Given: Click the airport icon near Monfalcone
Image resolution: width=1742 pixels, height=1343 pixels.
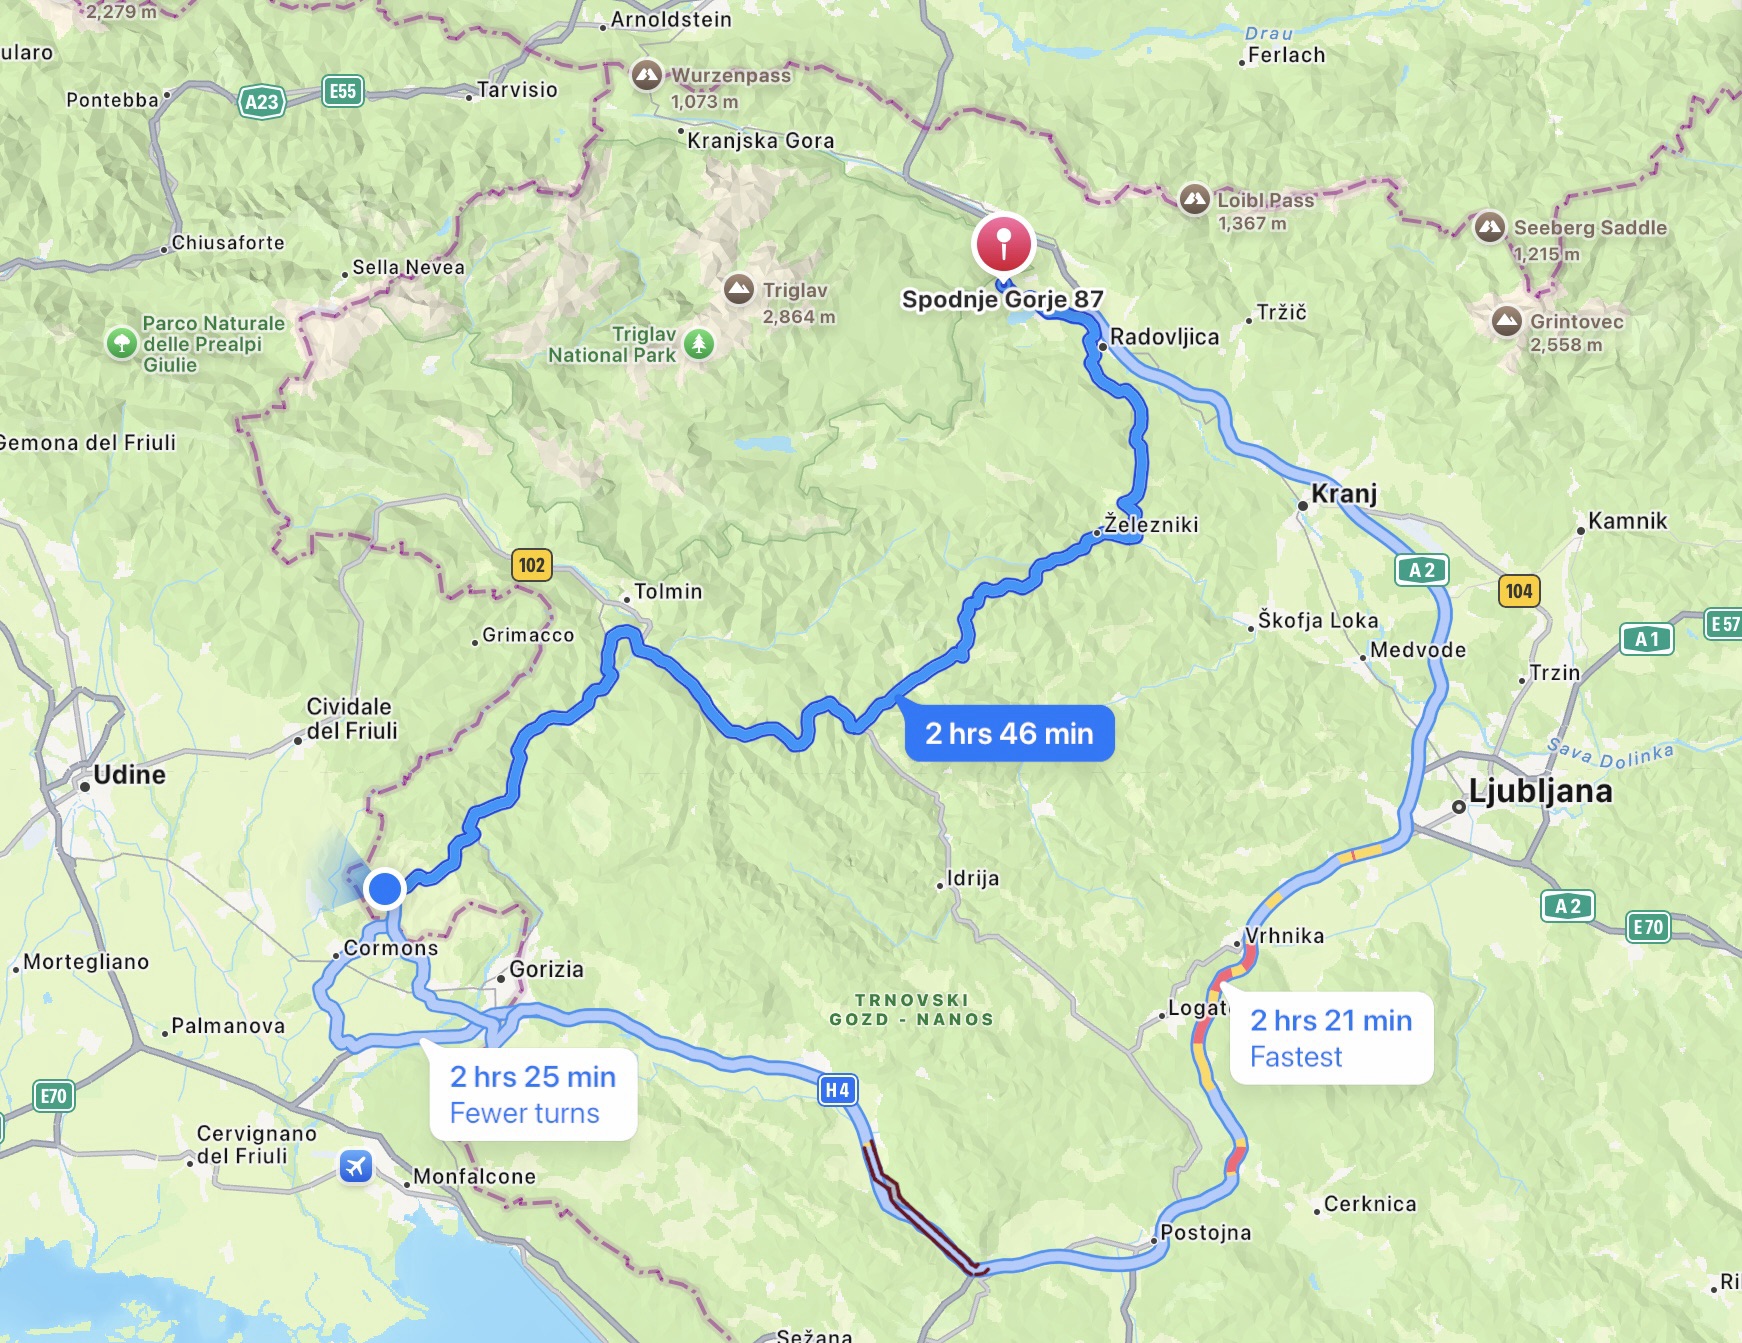Looking at the screenshot, I should [356, 1166].
